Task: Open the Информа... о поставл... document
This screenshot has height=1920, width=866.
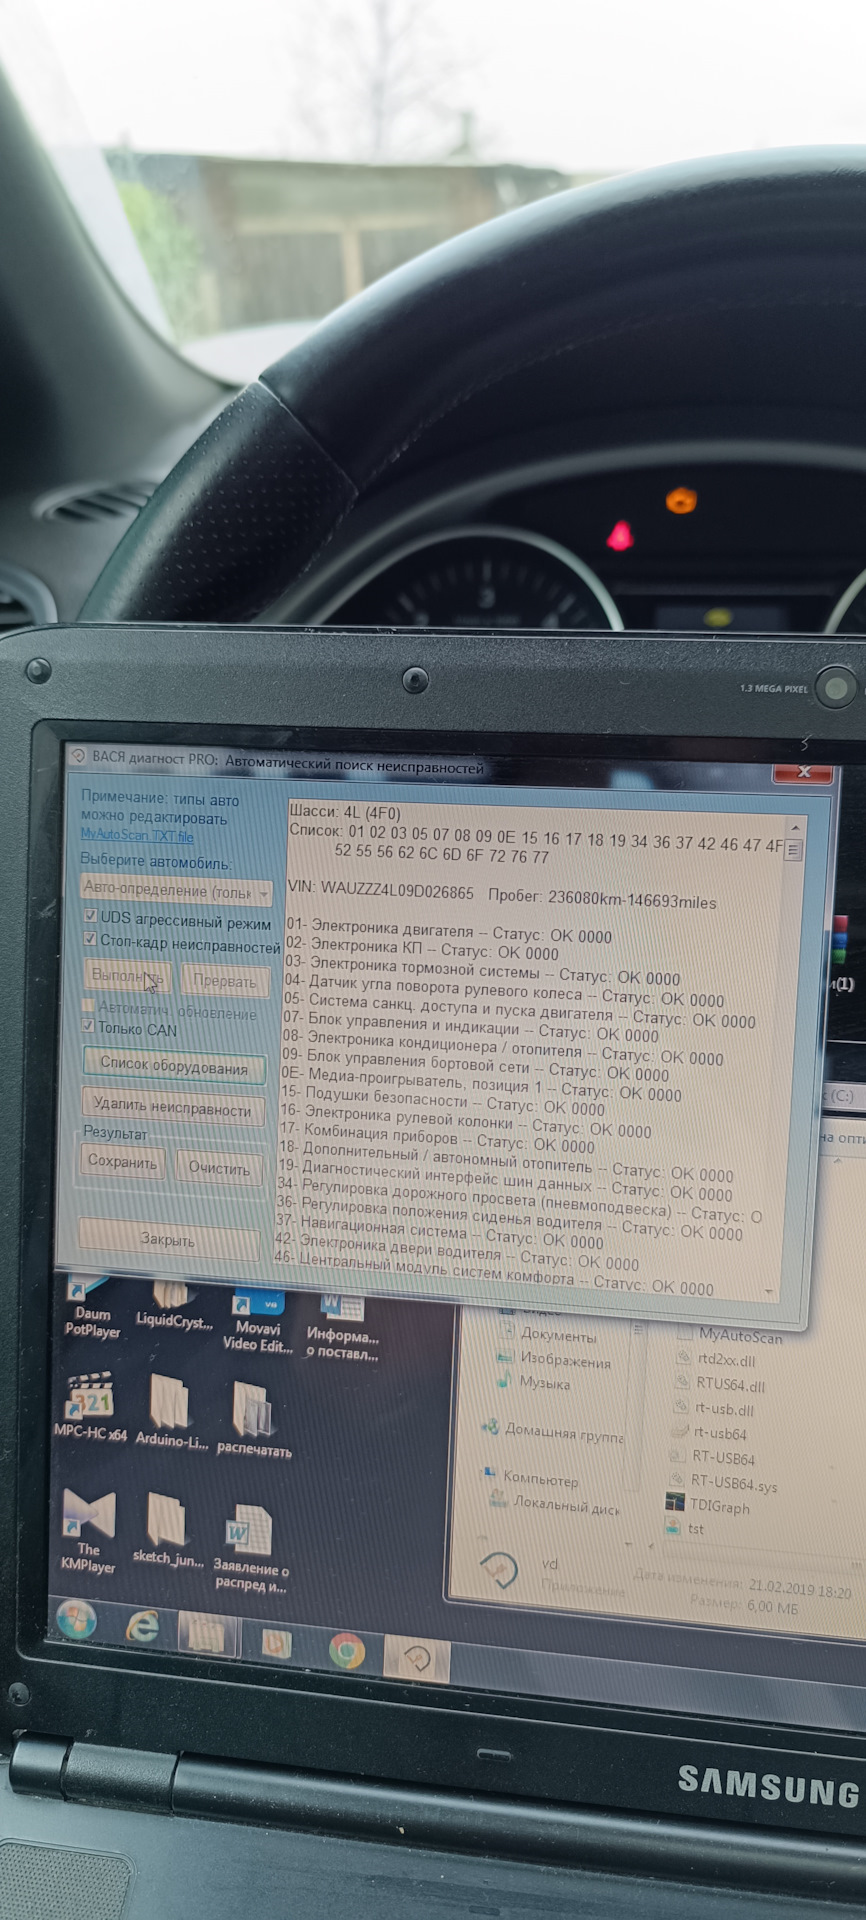Action: (x=342, y=1328)
